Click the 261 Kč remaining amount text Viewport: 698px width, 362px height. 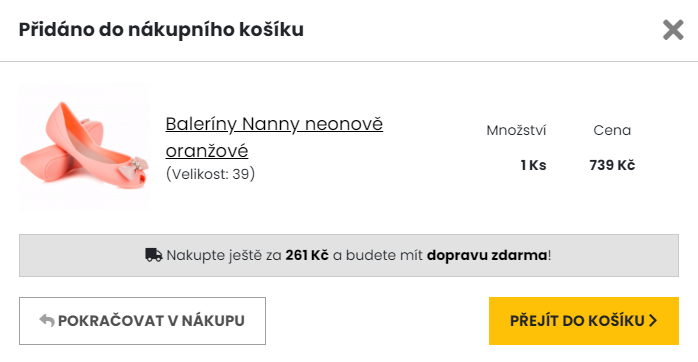(307, 255)
